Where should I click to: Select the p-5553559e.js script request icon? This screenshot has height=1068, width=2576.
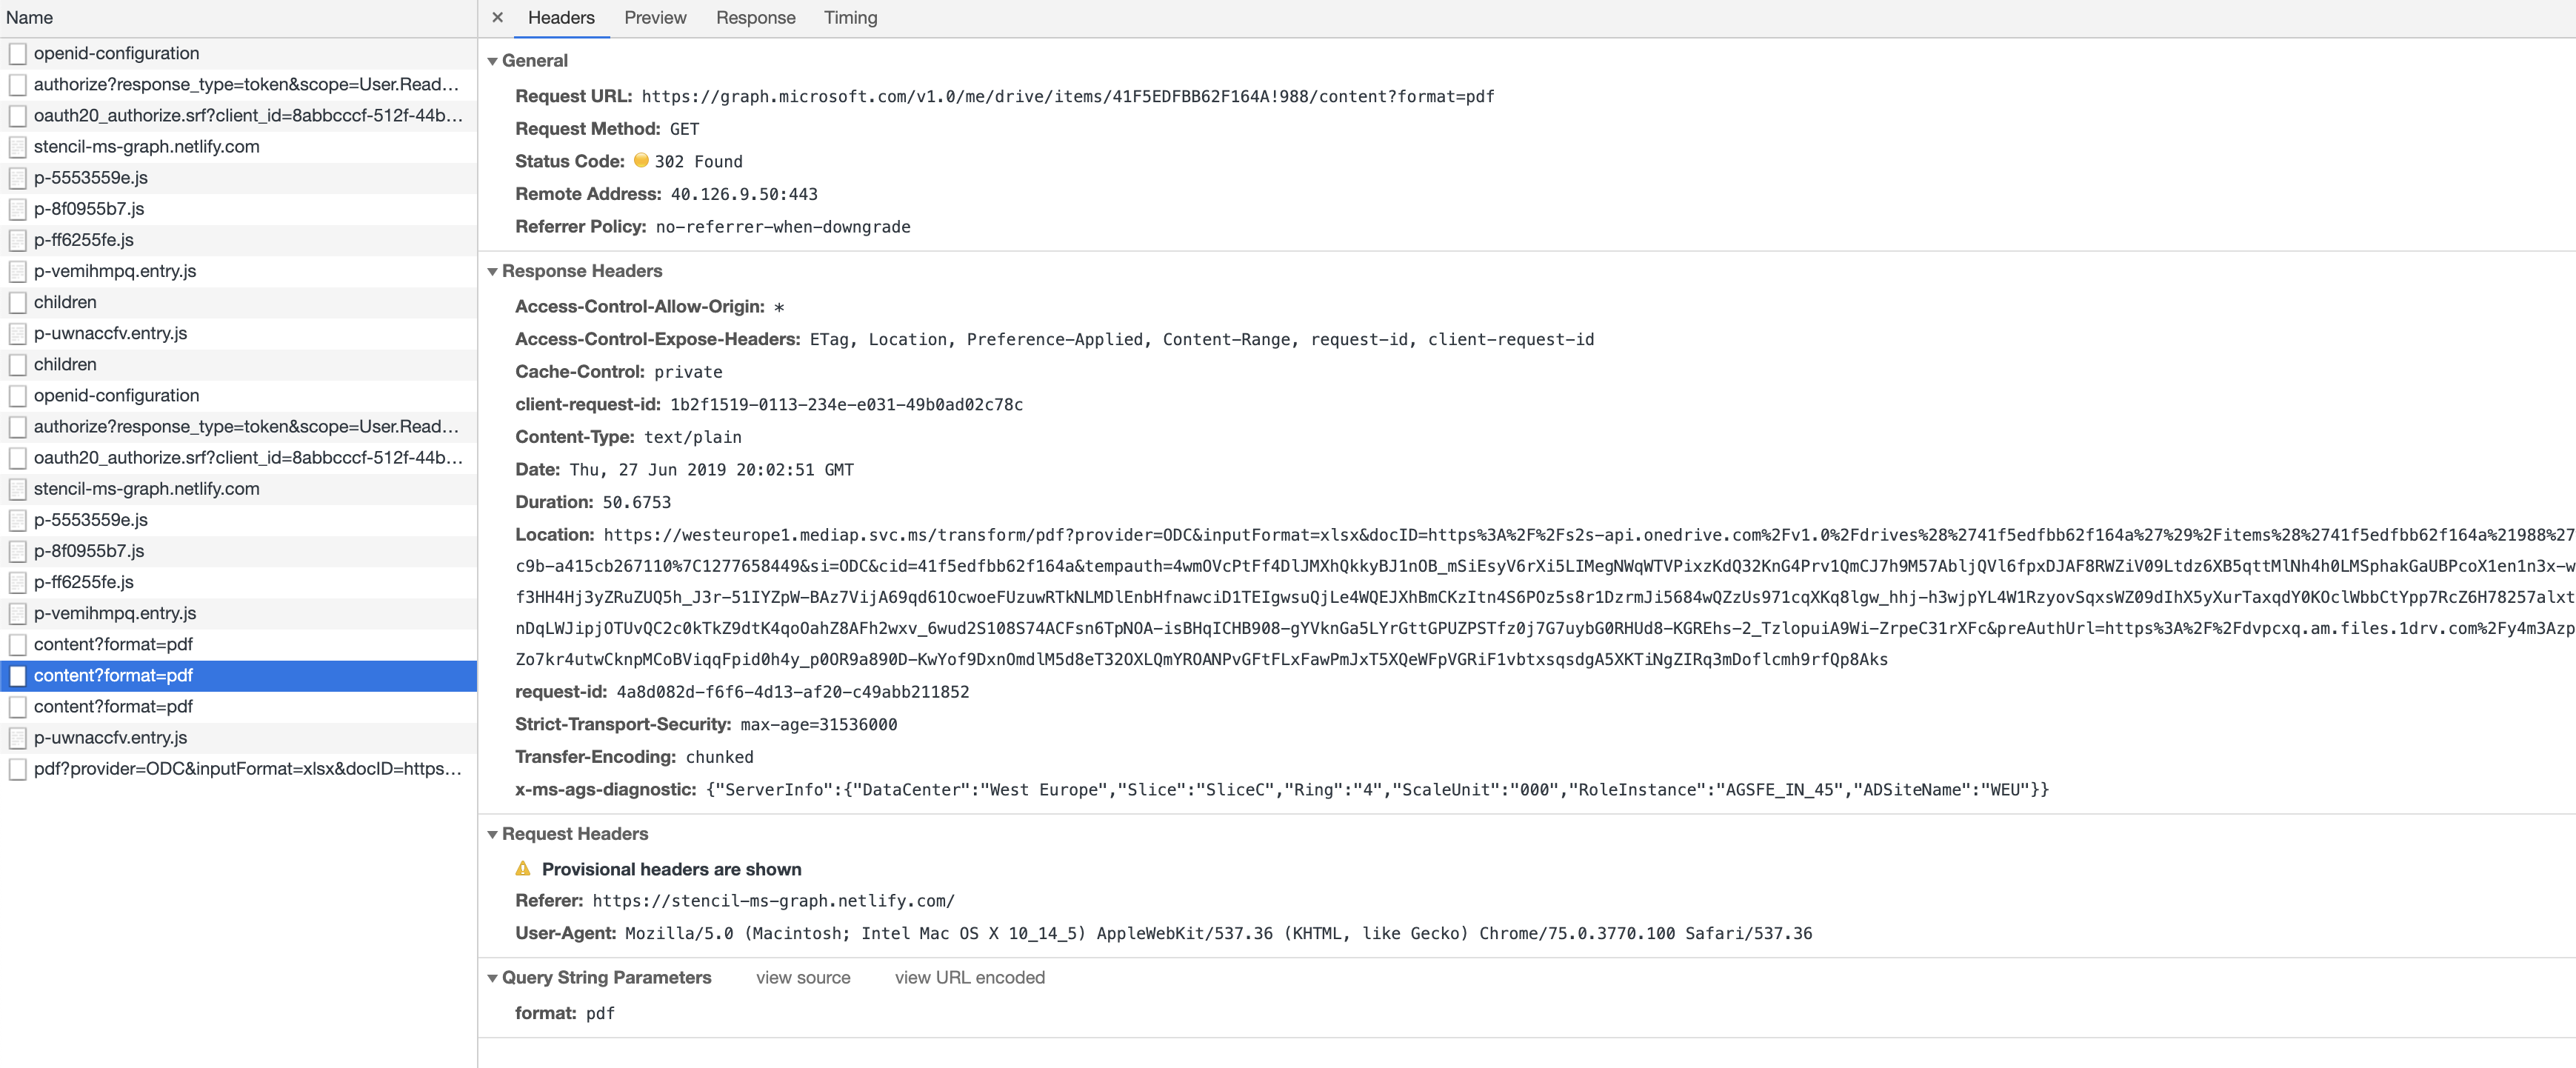click(x=17, y=178)
